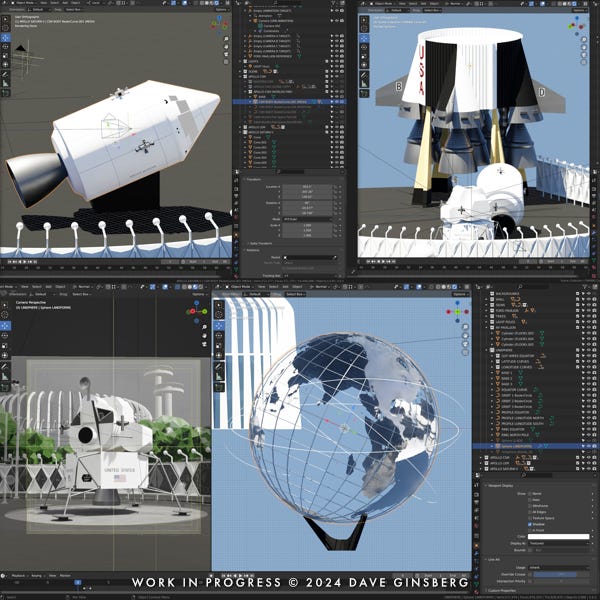The height and width of the screenshot is (600, 600).
Task: Open the filter funnel in lower-right outliner
Action: (585, 287)
